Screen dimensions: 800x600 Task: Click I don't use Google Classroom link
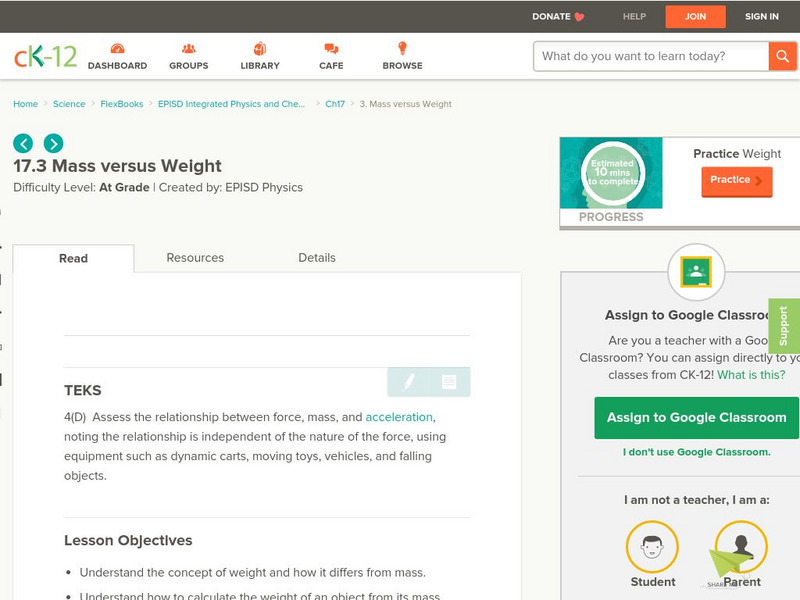pyautogui.click(x=696, y=452)
